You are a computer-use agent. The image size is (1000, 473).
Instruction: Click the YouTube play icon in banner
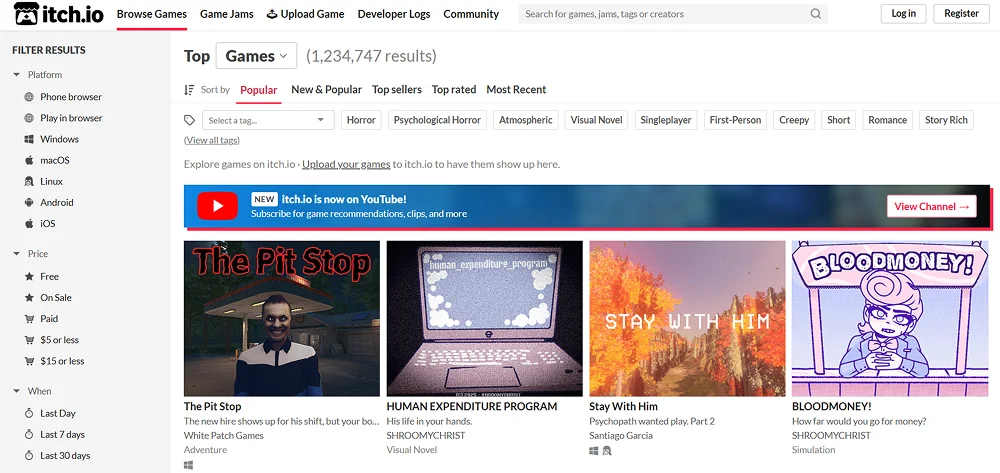tap(217, 206)
